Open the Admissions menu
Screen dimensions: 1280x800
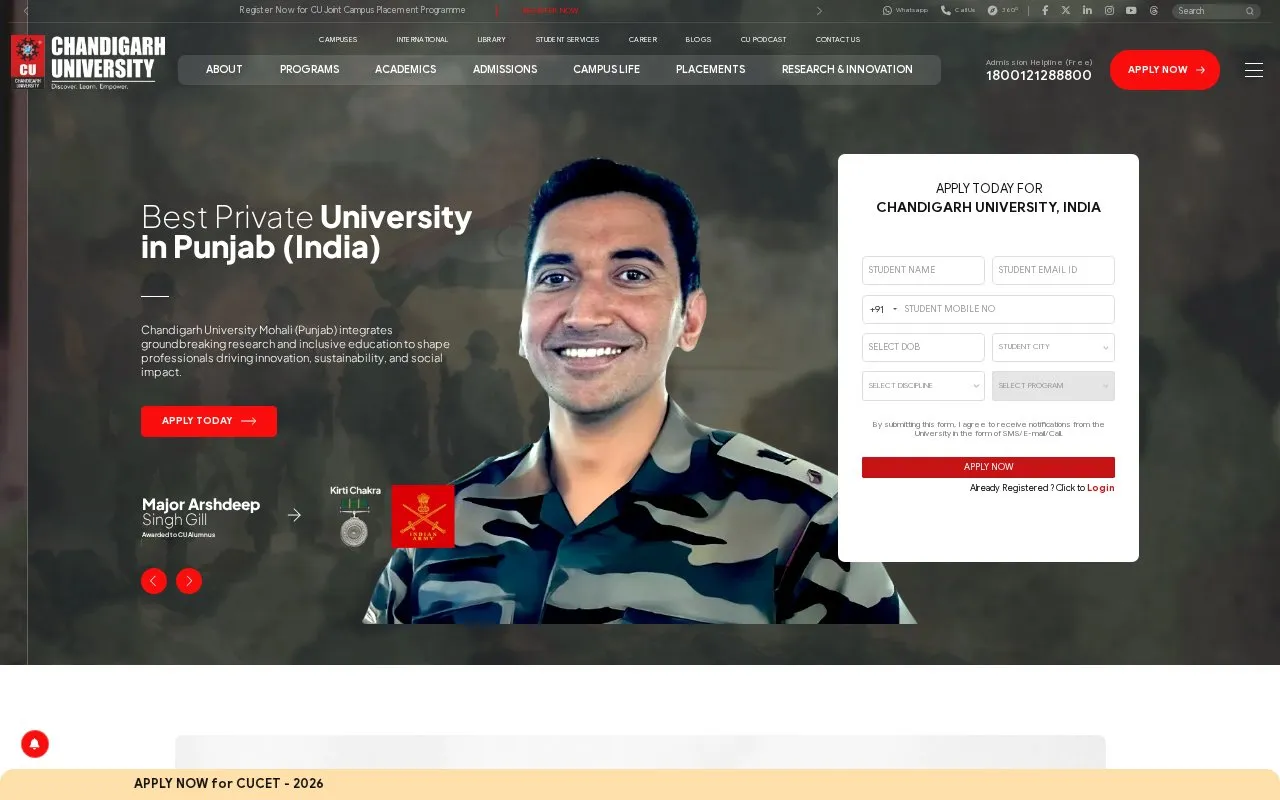pos(505,69)
